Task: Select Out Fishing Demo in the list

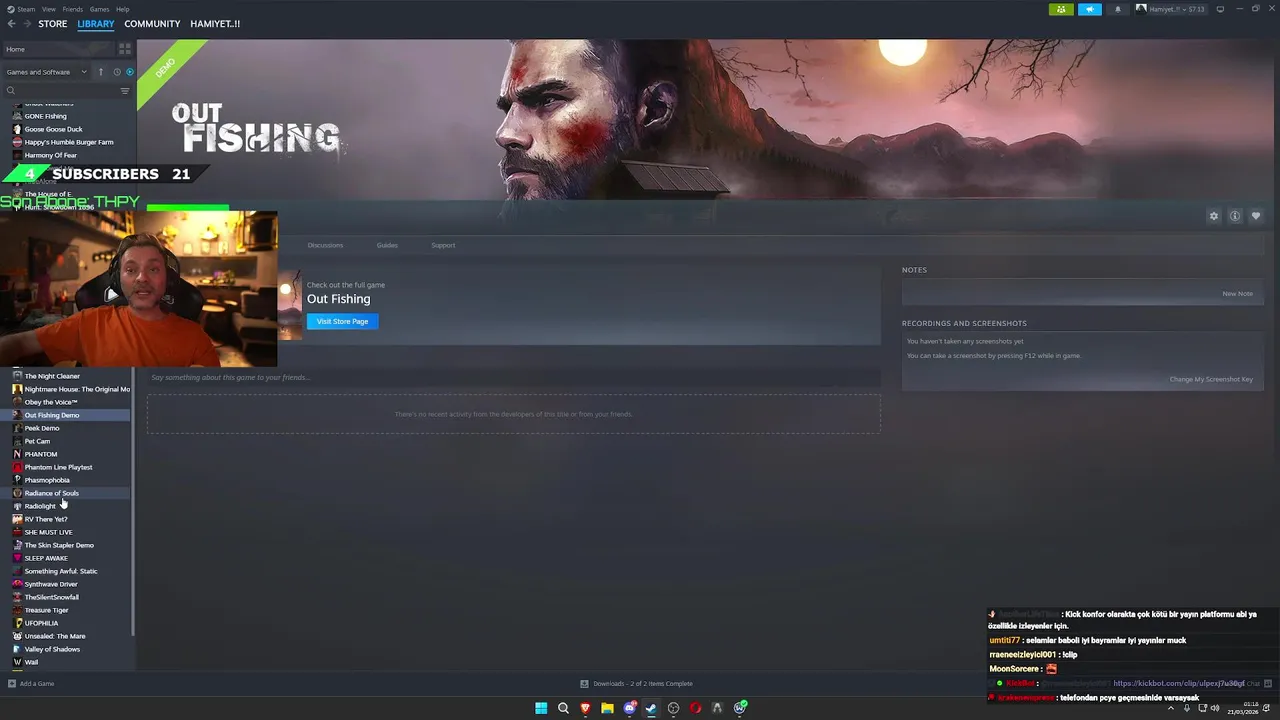Action: click(x=52, y=415)
